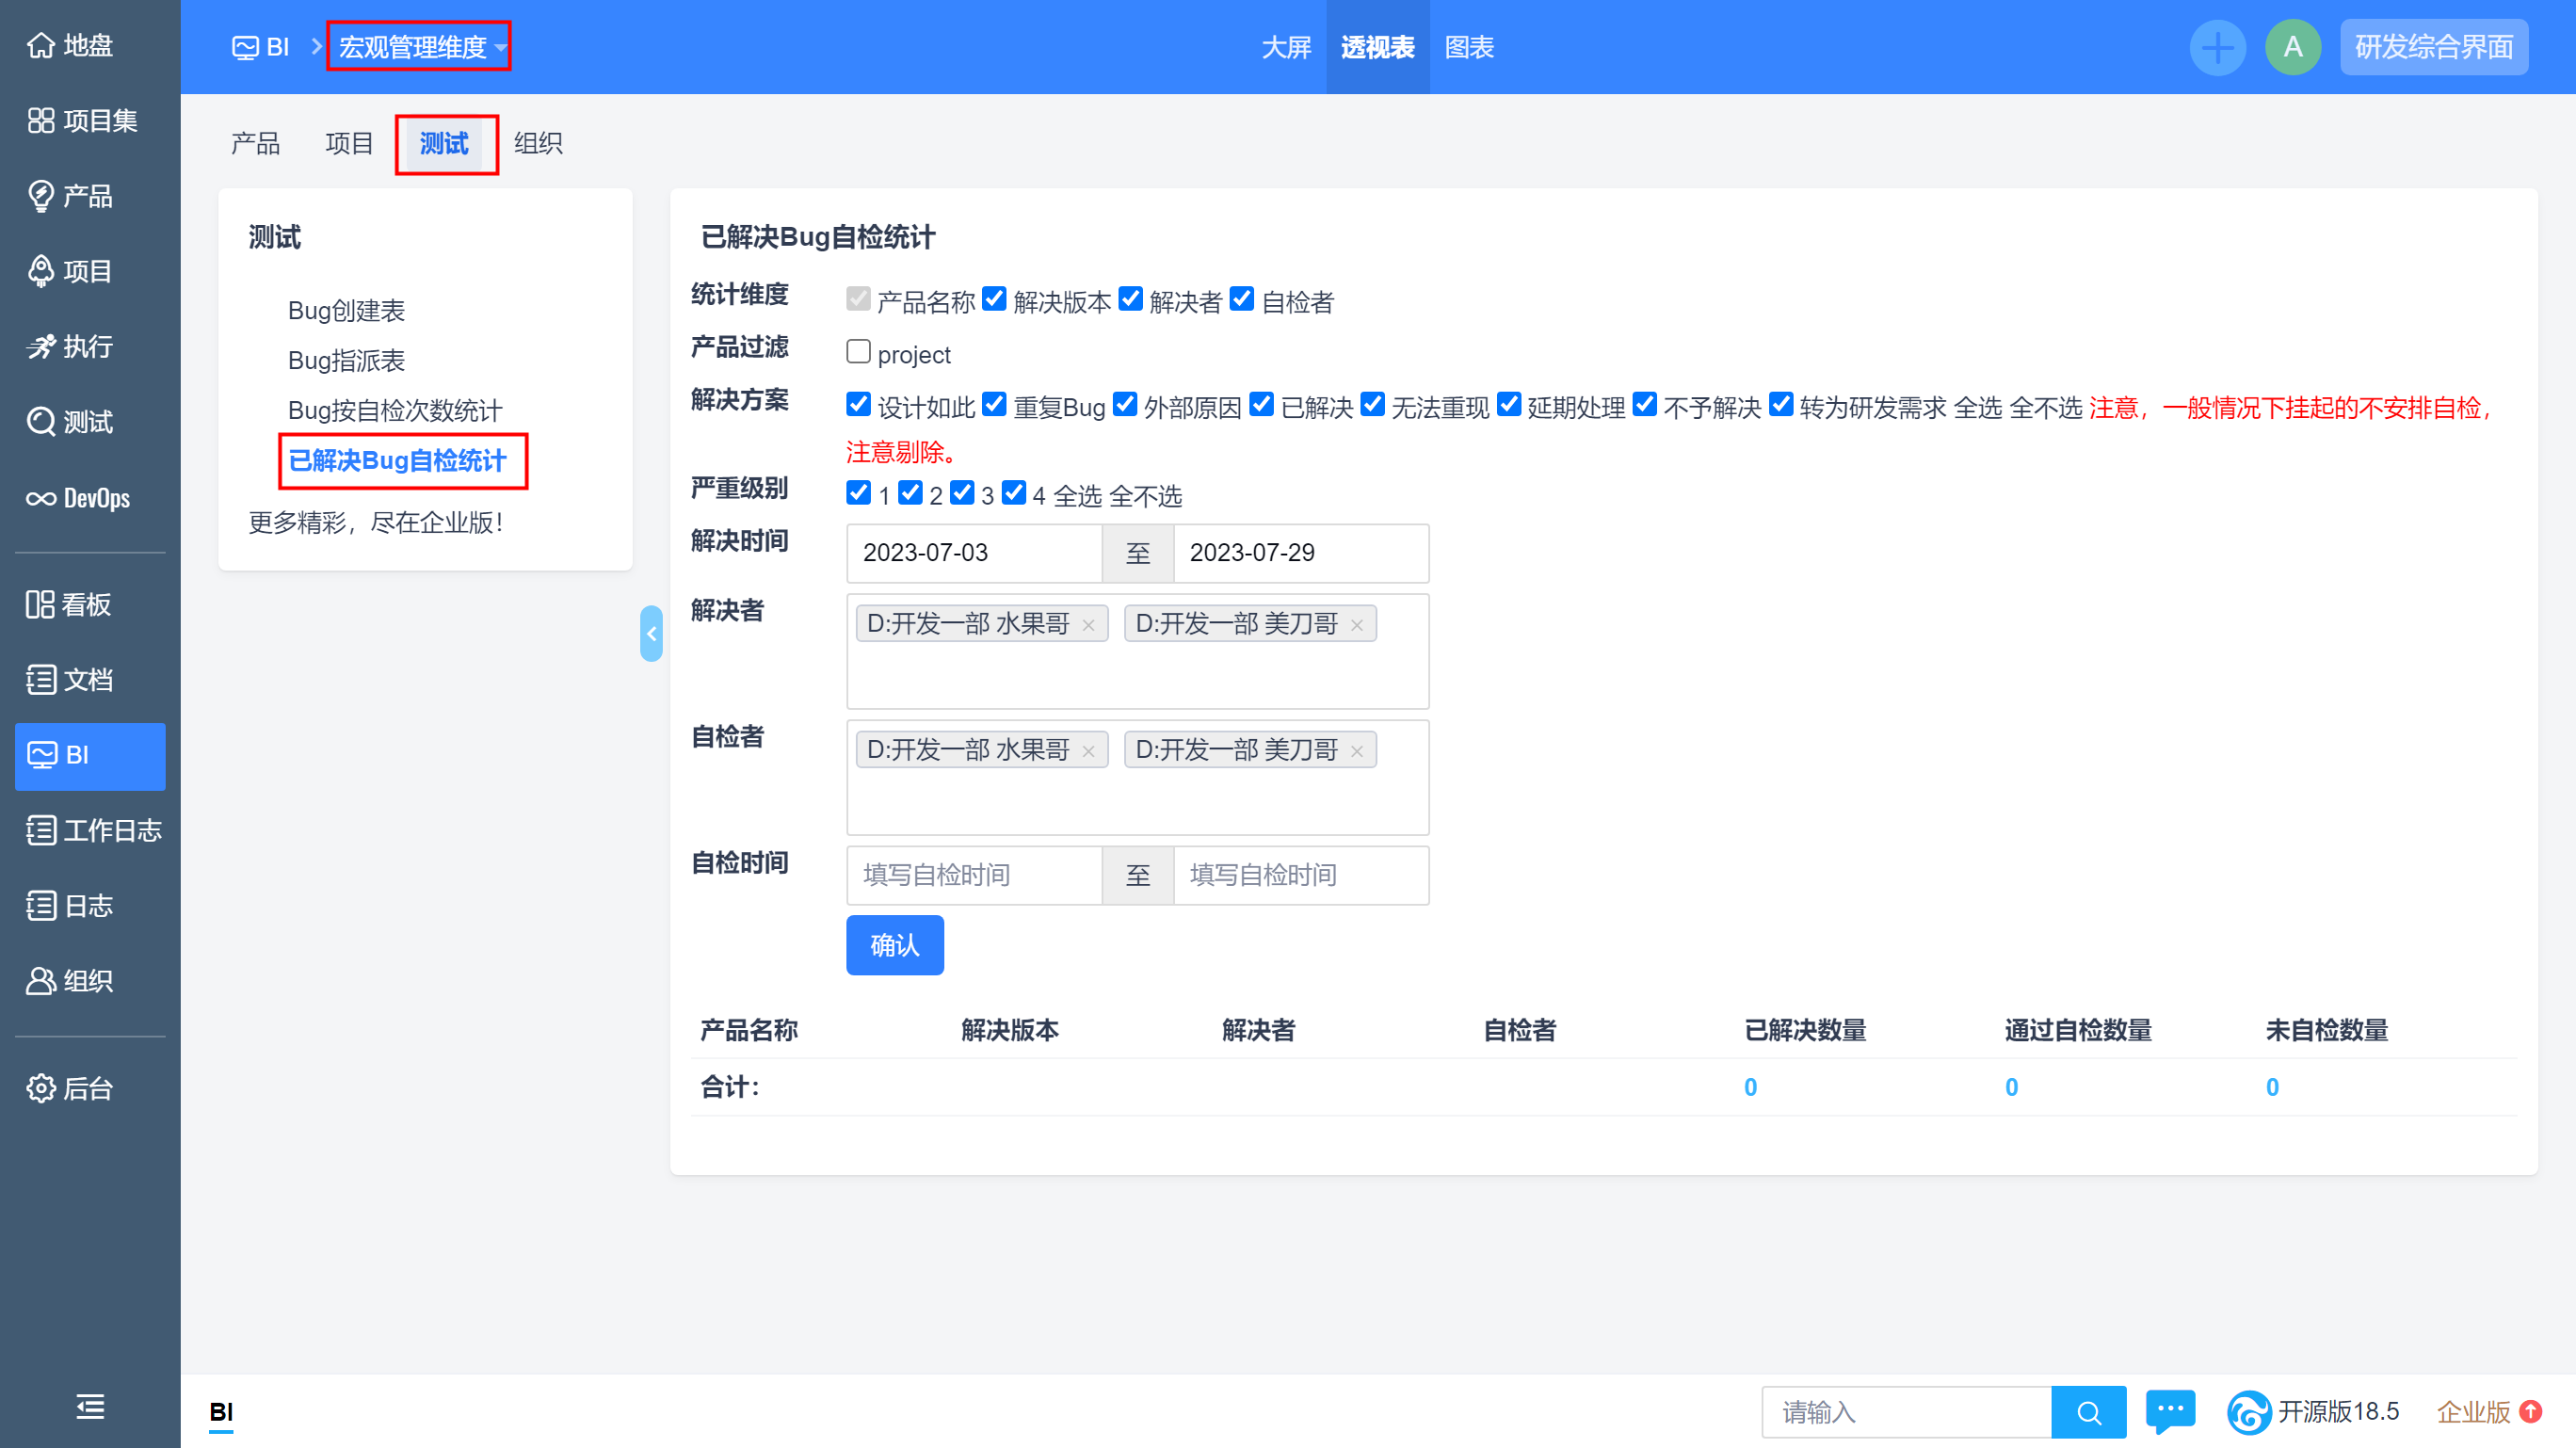Open the Bug指派表 report

(346, 361)
